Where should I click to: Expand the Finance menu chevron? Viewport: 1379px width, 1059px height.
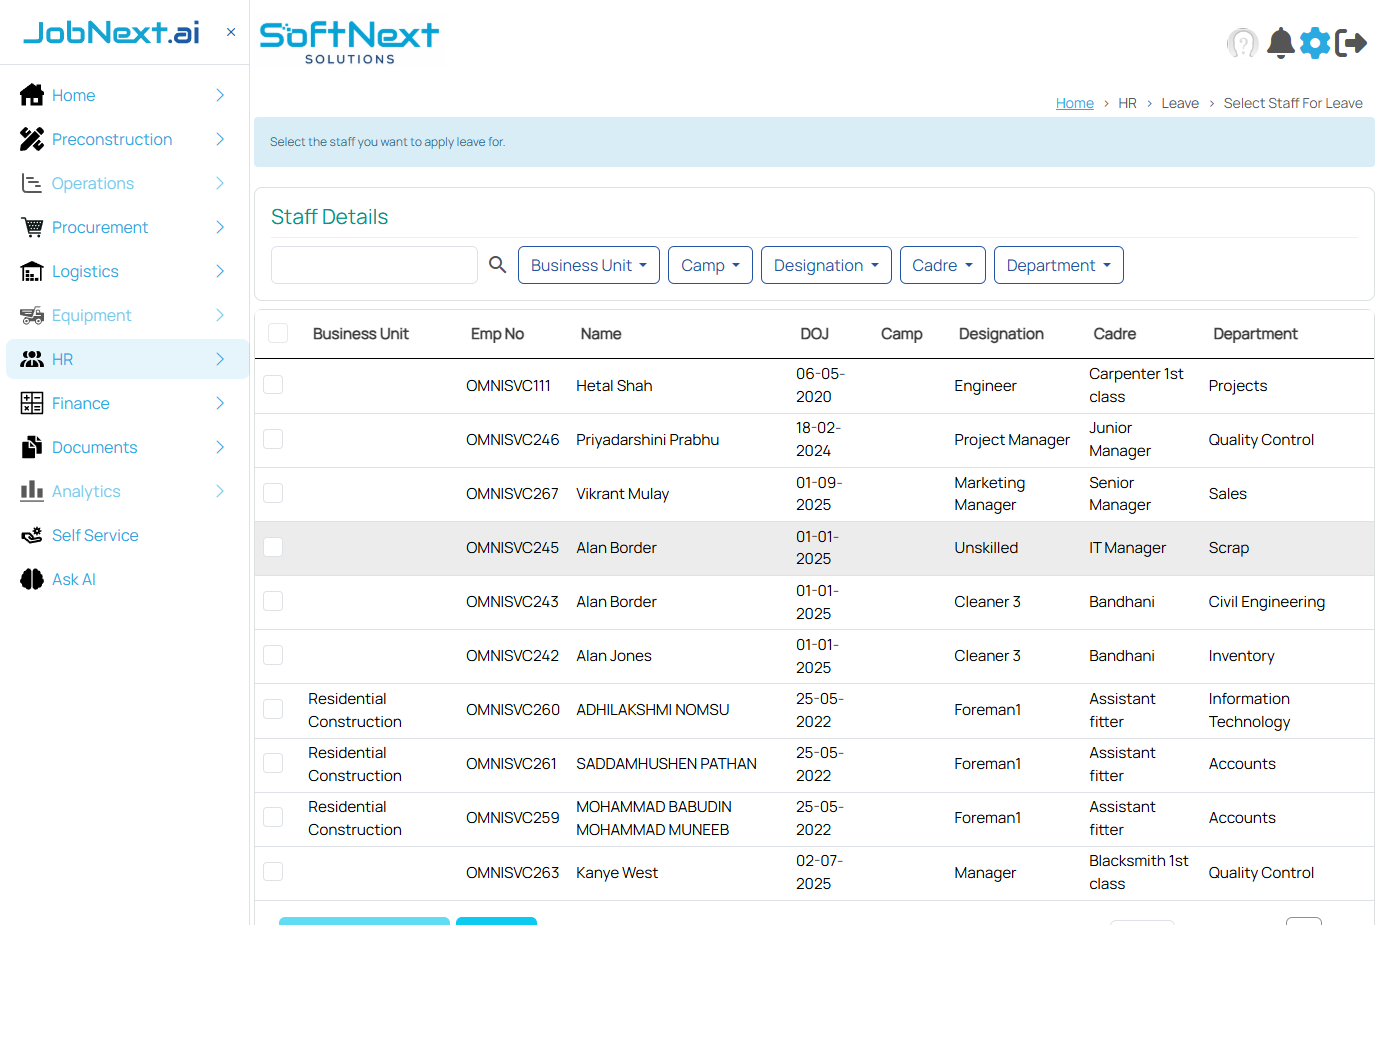click(x=219, y=403)
